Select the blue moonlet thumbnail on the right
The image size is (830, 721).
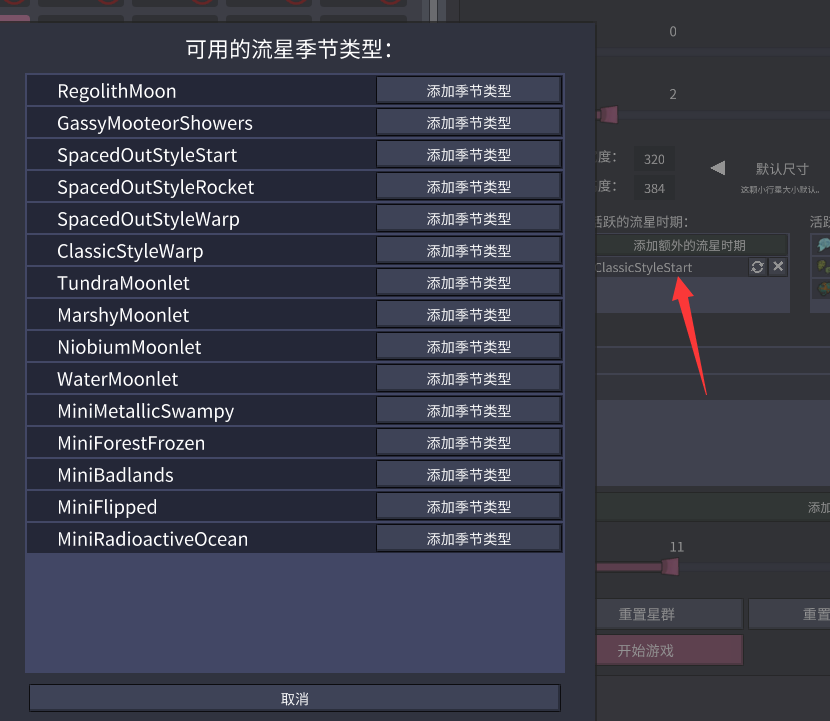[821, 244]
